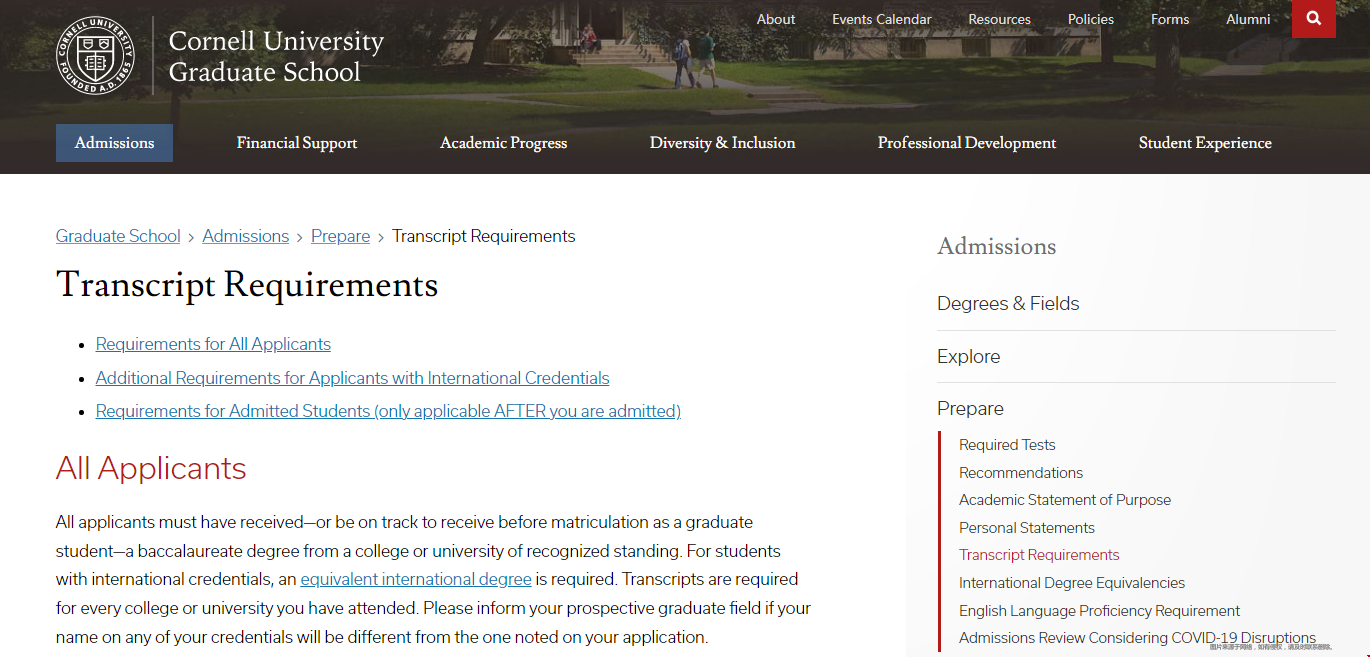Open the Alumni menu item
1370x657 pixels.
click(1248, 19)
